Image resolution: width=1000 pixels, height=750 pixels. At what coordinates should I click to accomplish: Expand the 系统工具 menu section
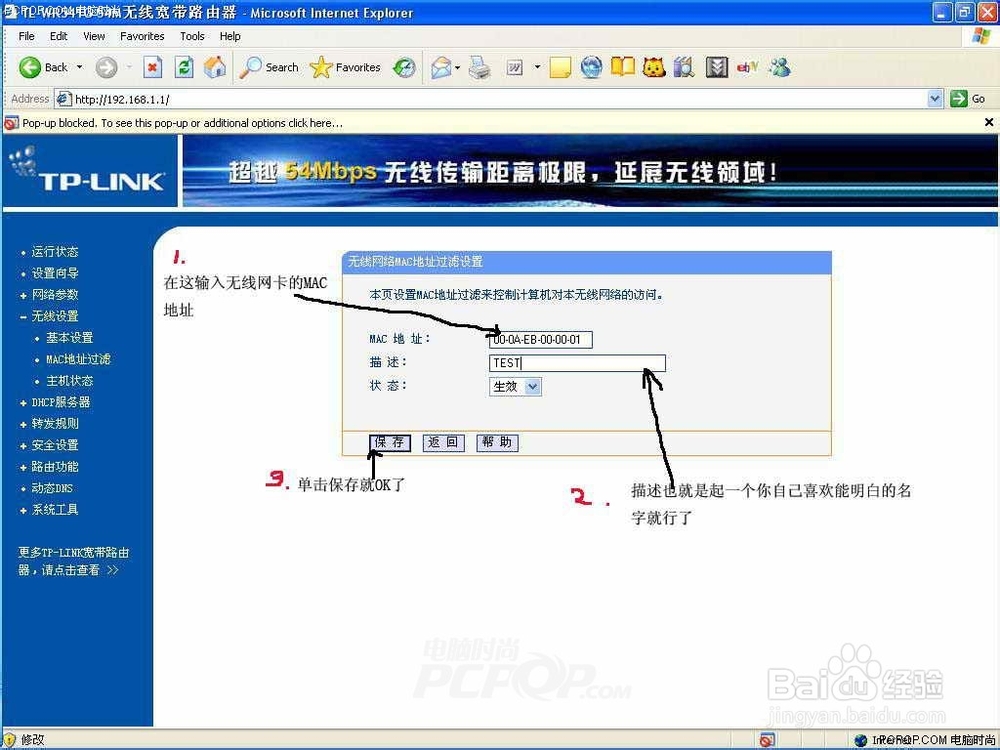click(x=24, y=510)
